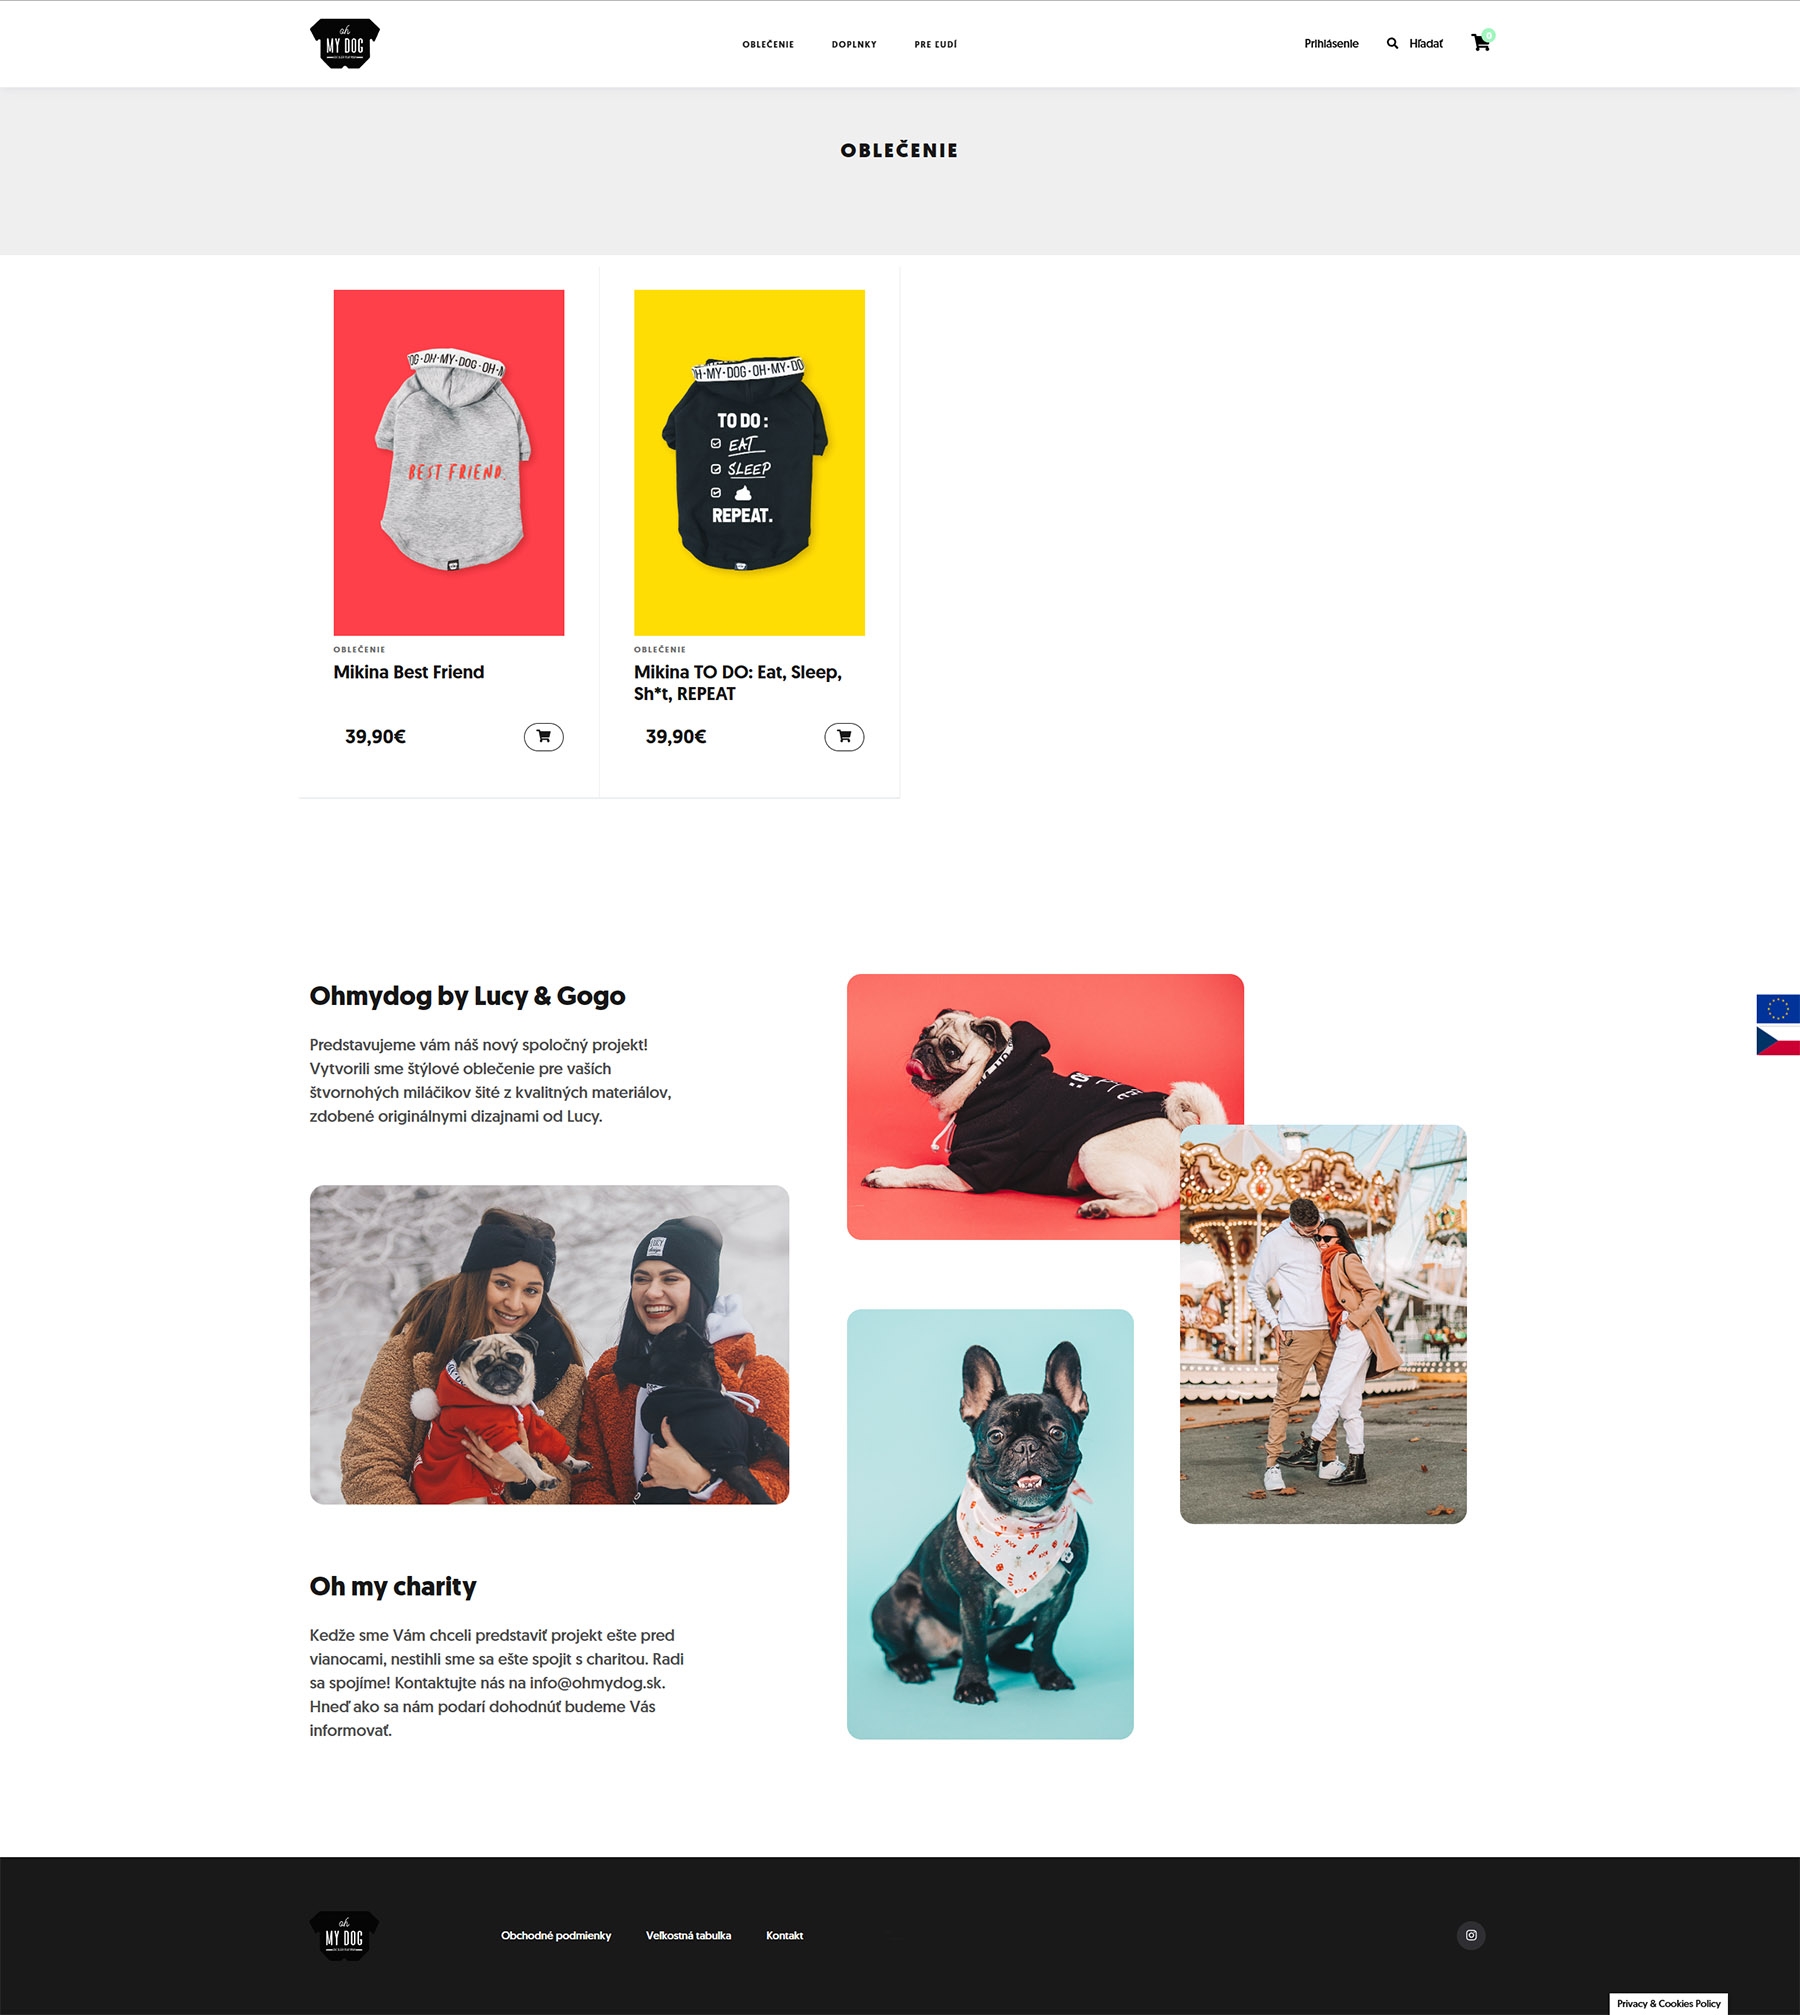Viewport: 1800px width, 2015px height.
Task: Switch to EU flag language option
Action: 1778,1009
